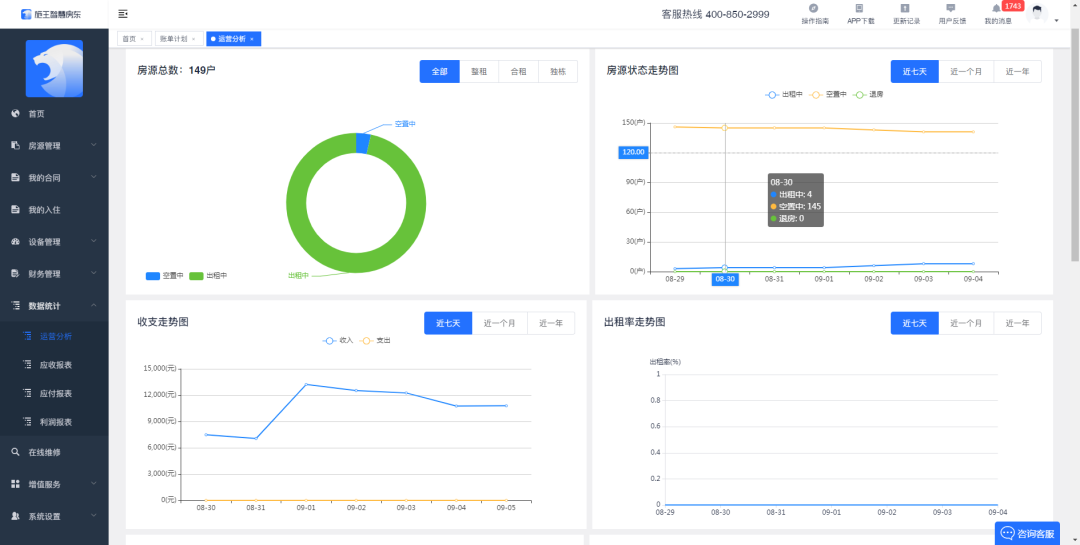
Task: Choose 近一个月 for 房源状态走势图
Action: pyautogui.click(x=966, y=72)
